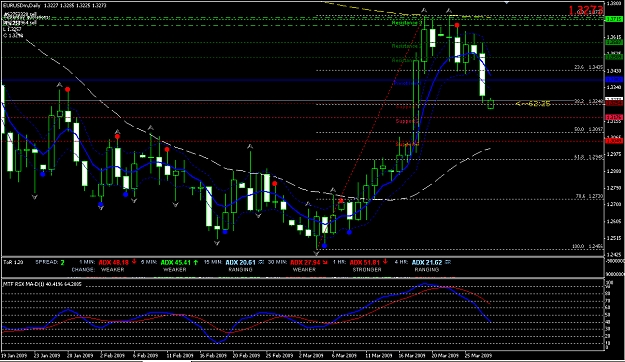
Task: Click the TsR 120 label
Action: (x=13, y=262)
